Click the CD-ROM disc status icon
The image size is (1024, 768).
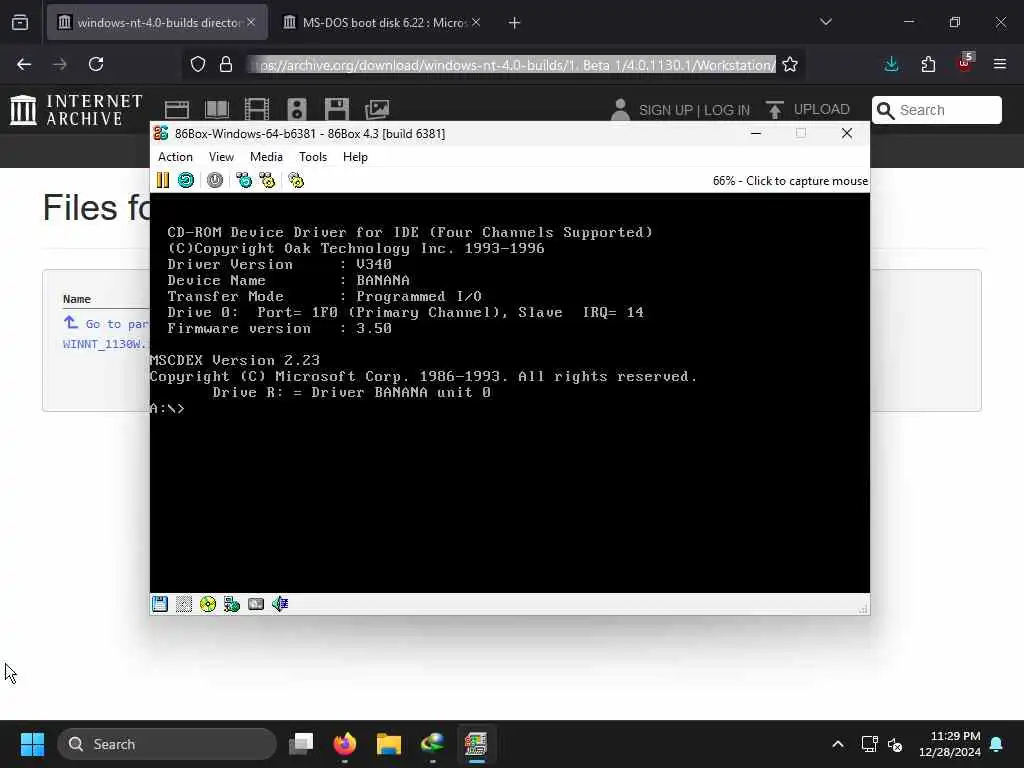tap(208, 604)
